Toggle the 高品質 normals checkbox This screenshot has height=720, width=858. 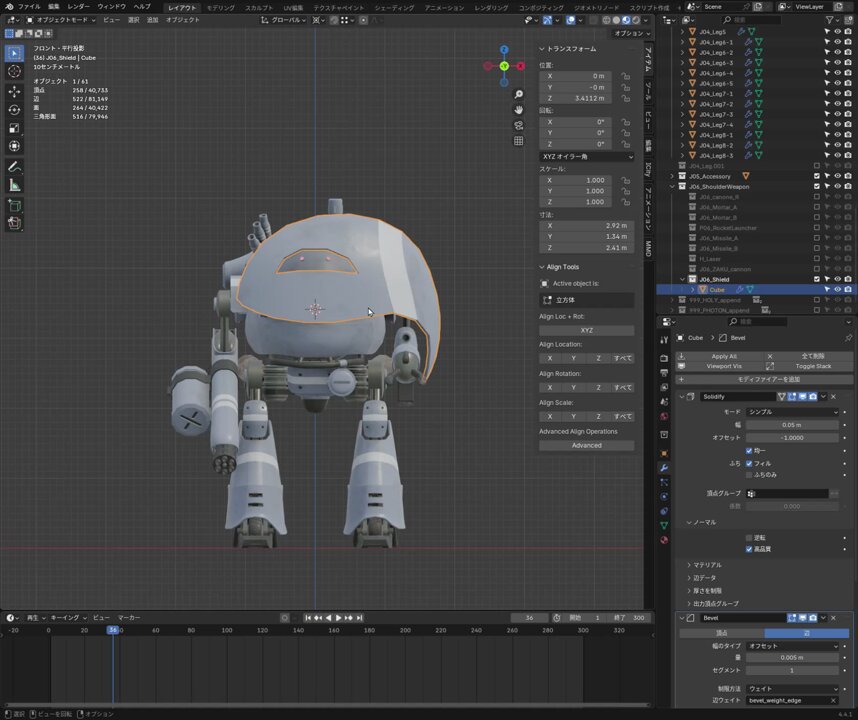click(749, 549)
